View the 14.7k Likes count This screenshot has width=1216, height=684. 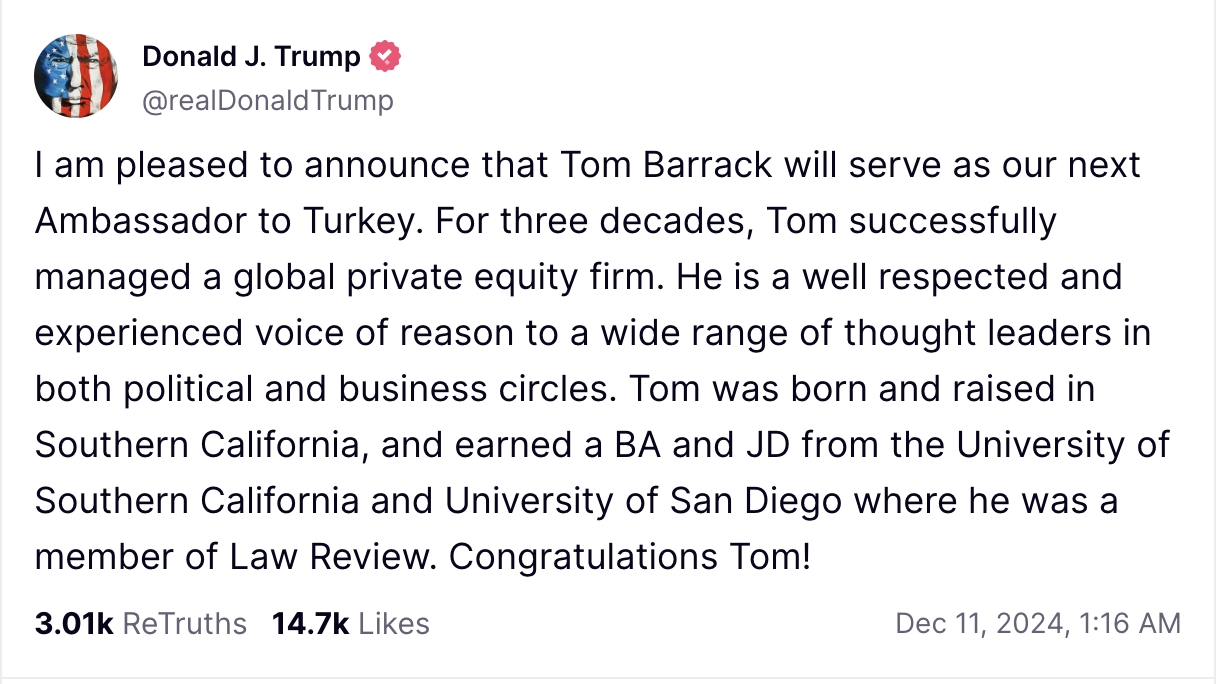[x=310, y=624]
